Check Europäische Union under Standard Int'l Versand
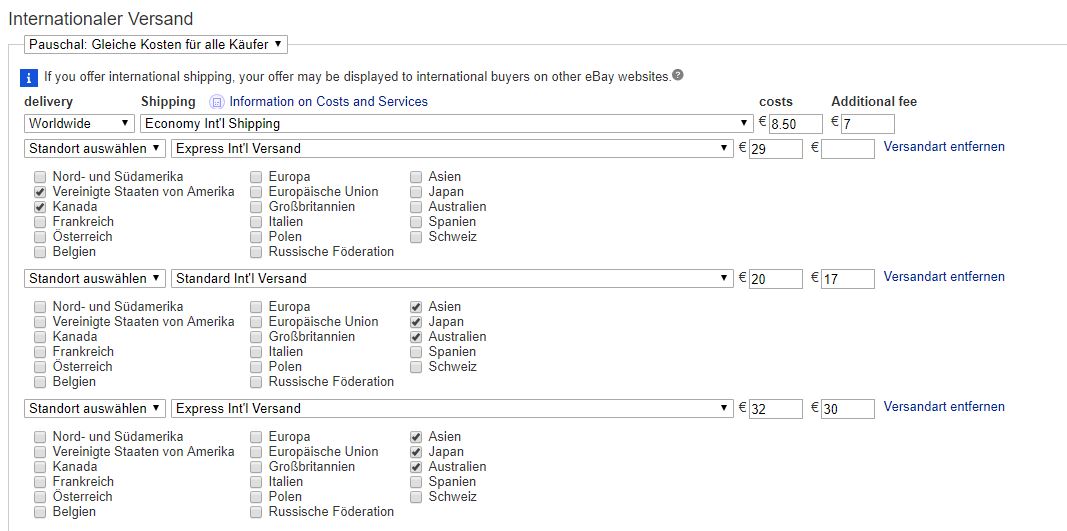The image size is (1067, 531). point(256,322)
